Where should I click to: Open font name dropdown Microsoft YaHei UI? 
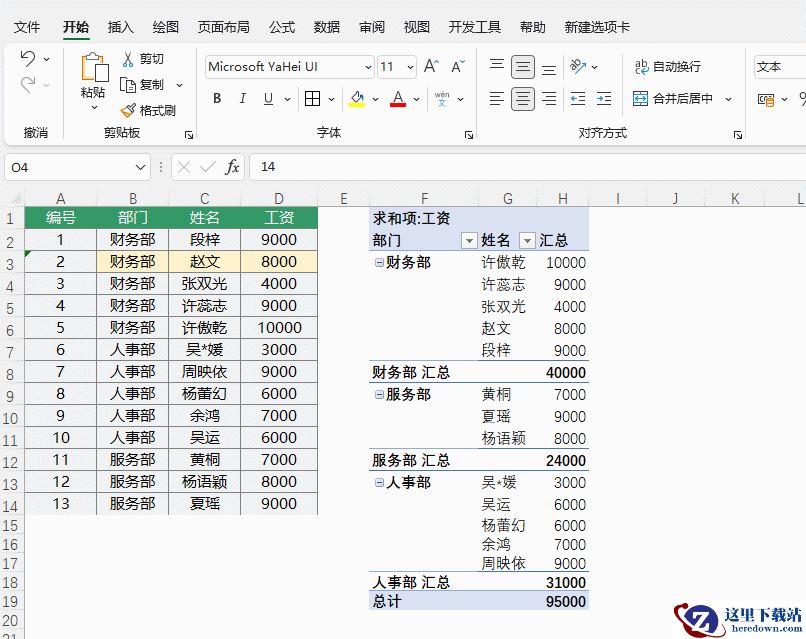click(x=368, y=67)
